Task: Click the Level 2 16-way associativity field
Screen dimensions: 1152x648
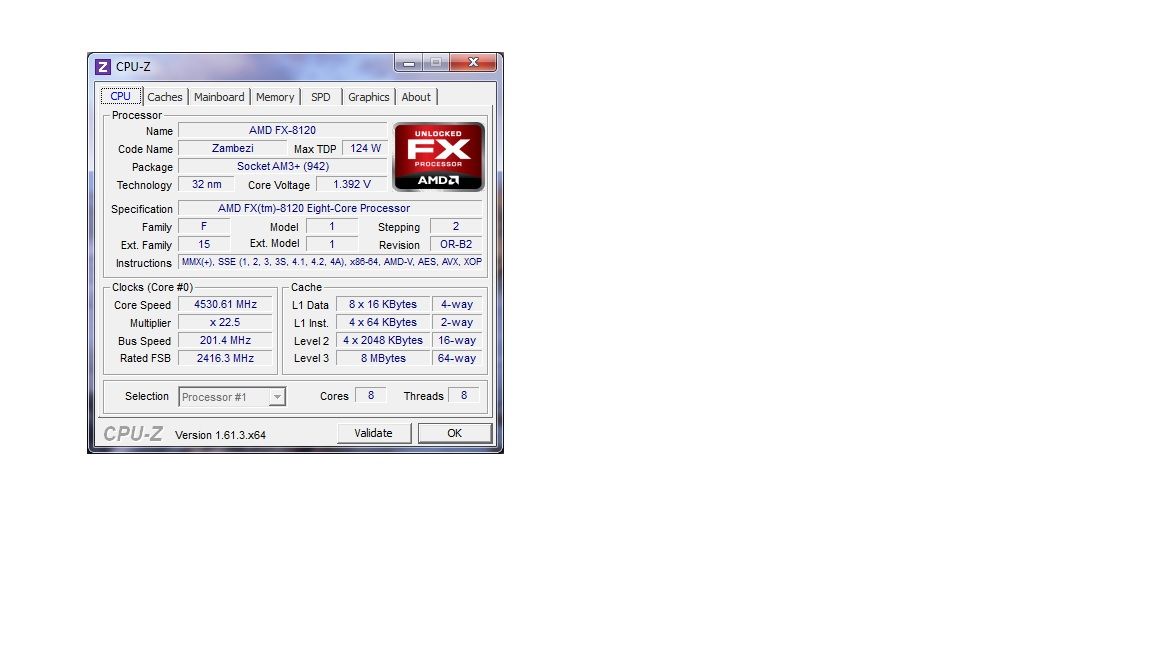Action: coord(457,340)
